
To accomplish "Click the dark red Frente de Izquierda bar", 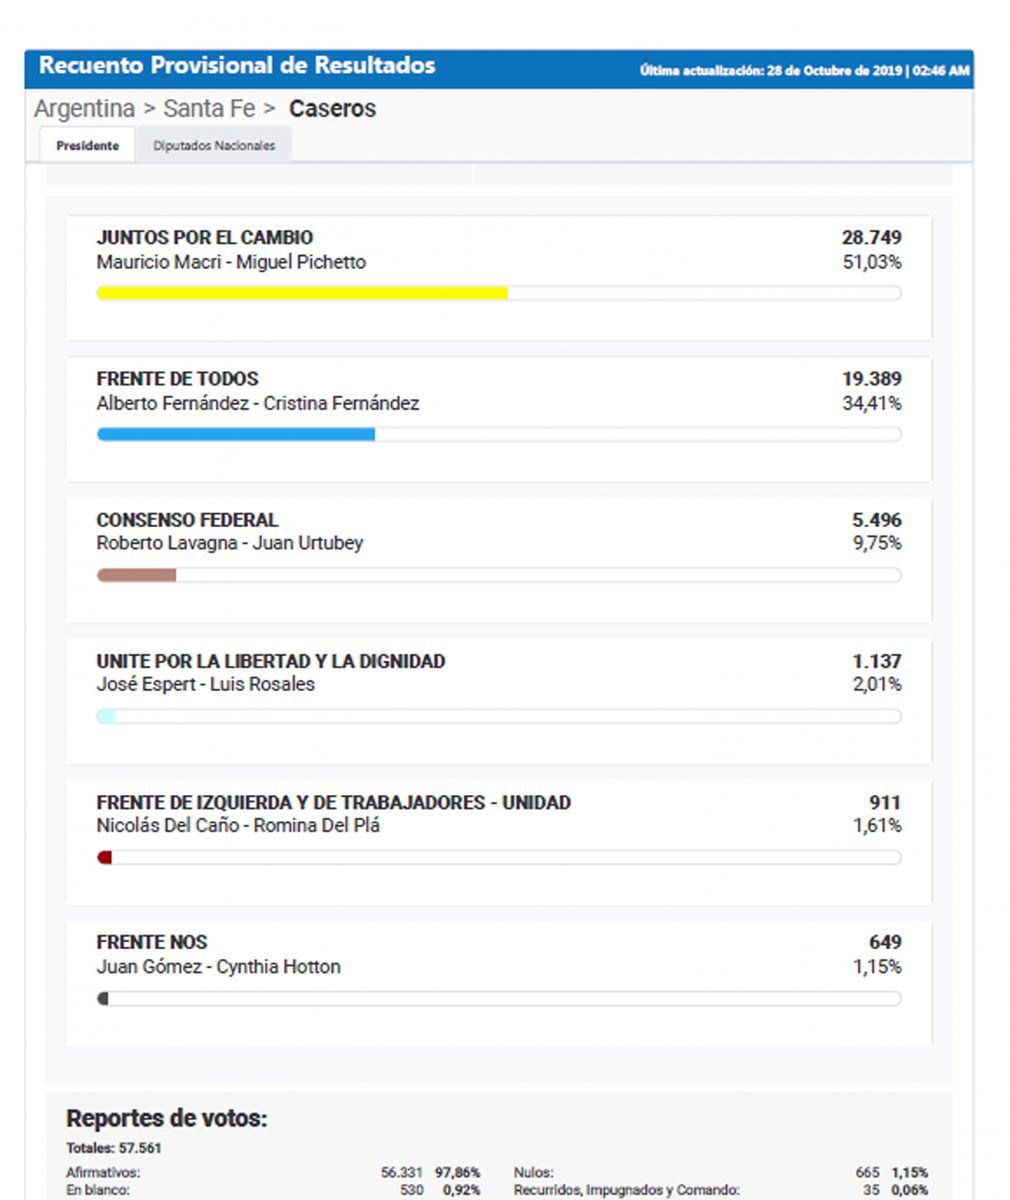I will [499, 857].
